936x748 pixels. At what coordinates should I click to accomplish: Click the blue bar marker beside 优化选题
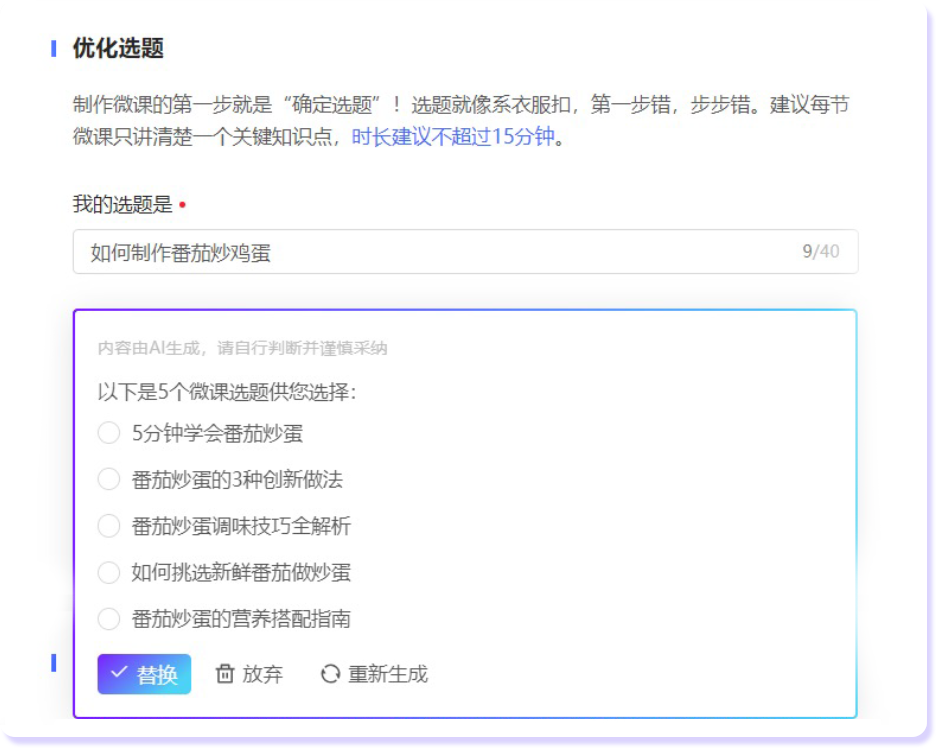pyautogui.click(x=54, y=48)
